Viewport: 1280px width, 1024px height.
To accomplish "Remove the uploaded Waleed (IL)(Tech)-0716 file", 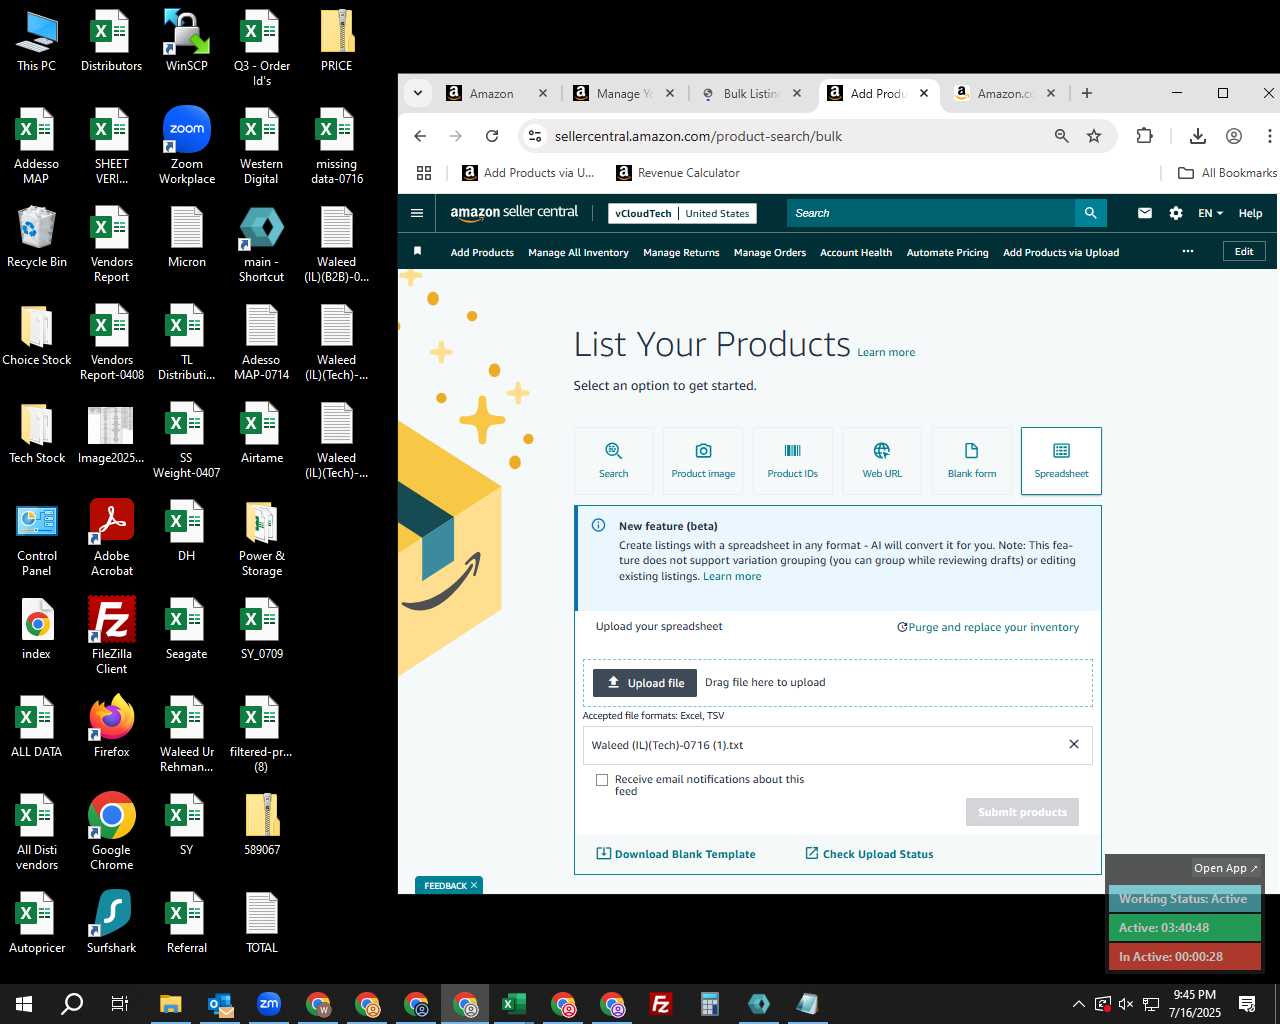I will pyautogui.click(x=1074, y=744).
